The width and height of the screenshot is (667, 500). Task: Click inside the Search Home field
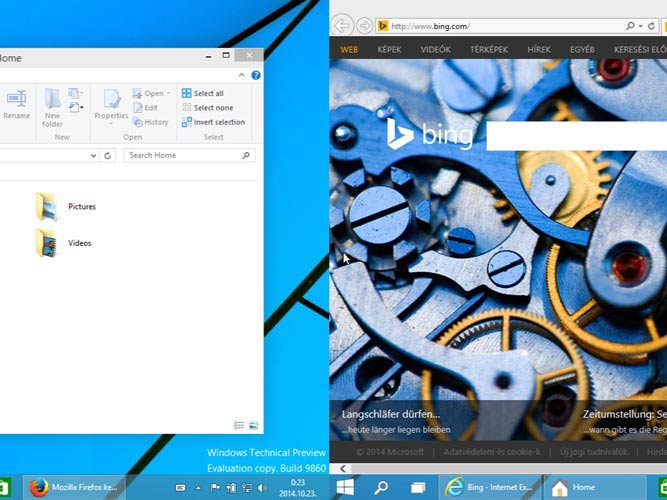pos(189,155)
